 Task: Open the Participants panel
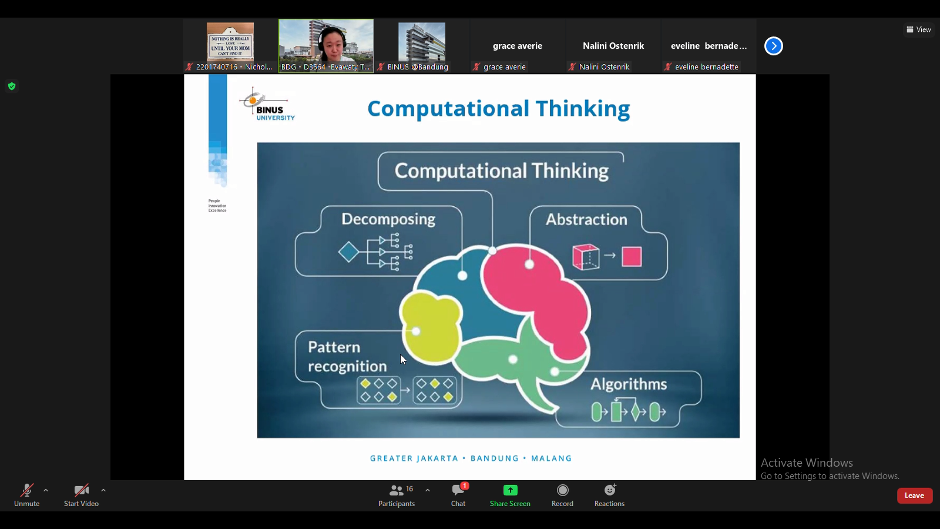coord(396,491)
